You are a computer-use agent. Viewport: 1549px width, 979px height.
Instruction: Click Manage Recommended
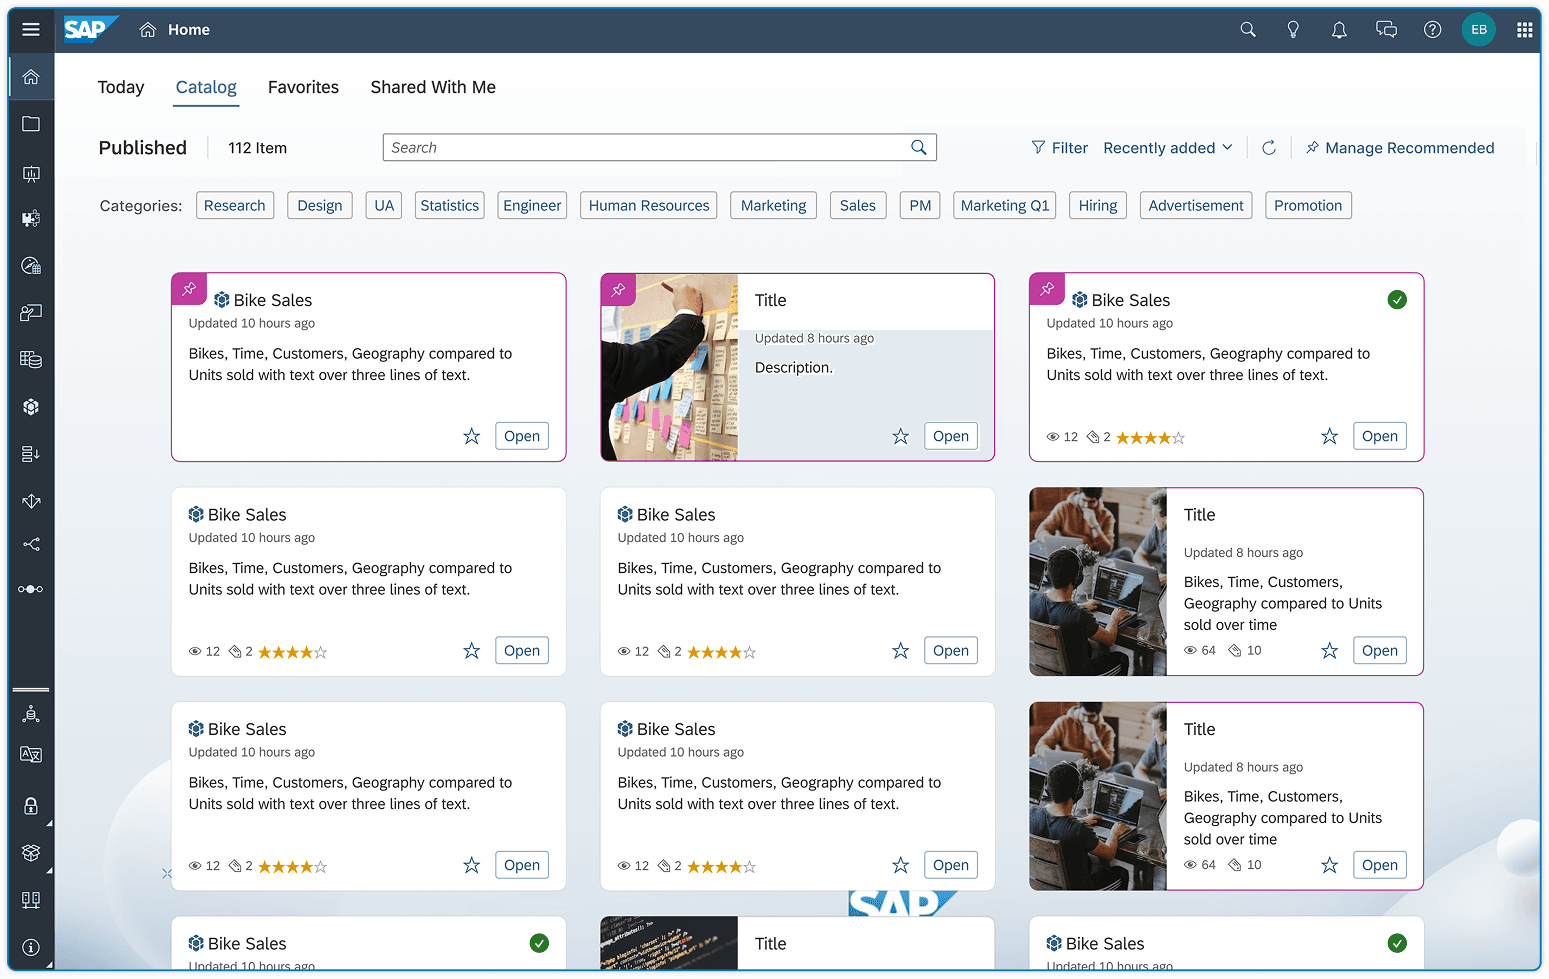[x=1400, y=148]
